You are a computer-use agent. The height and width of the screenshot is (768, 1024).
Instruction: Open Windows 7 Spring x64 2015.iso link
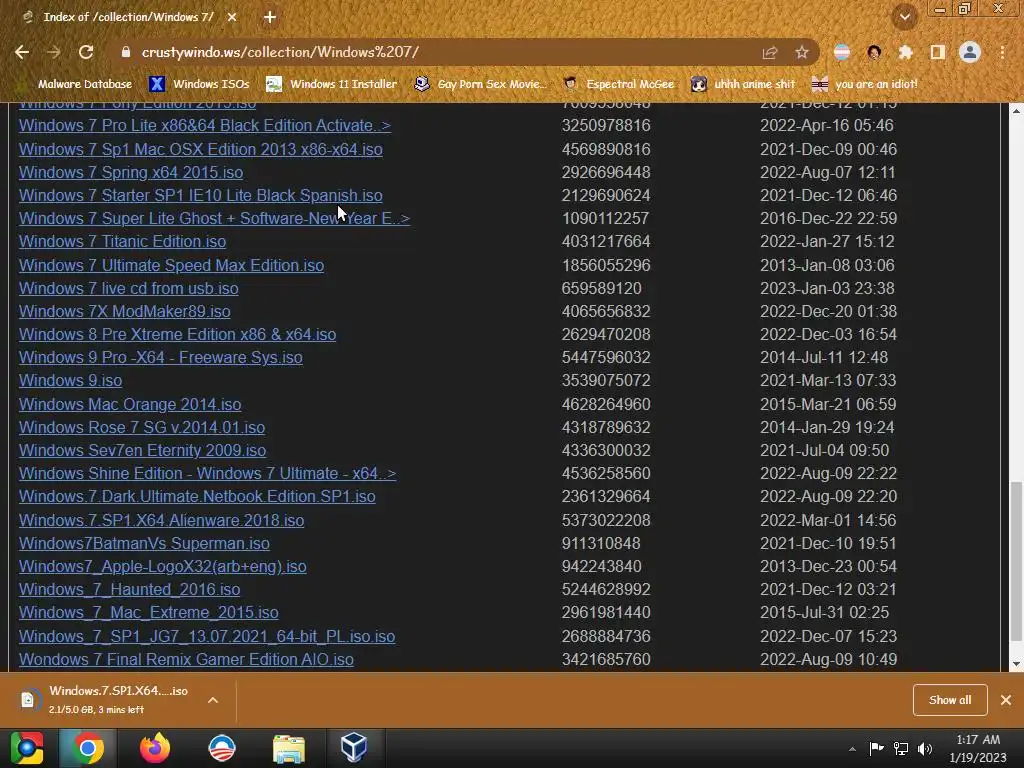click(x=131, y=172)
